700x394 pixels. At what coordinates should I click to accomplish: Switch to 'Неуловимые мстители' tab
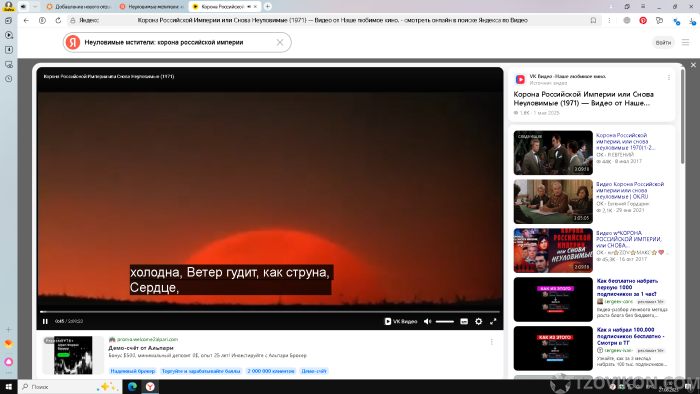(x=151, y=7)
